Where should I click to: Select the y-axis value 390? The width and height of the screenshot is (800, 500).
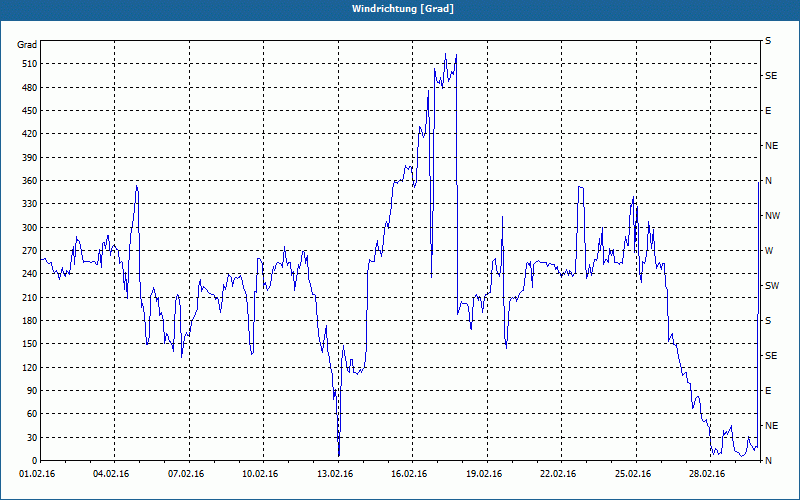coord(31,158)
